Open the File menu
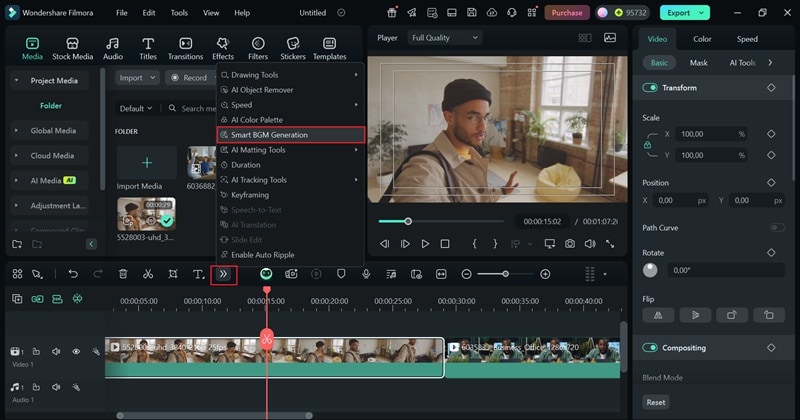Viewport: 800px width, 420px height. [x=121, y=13]
